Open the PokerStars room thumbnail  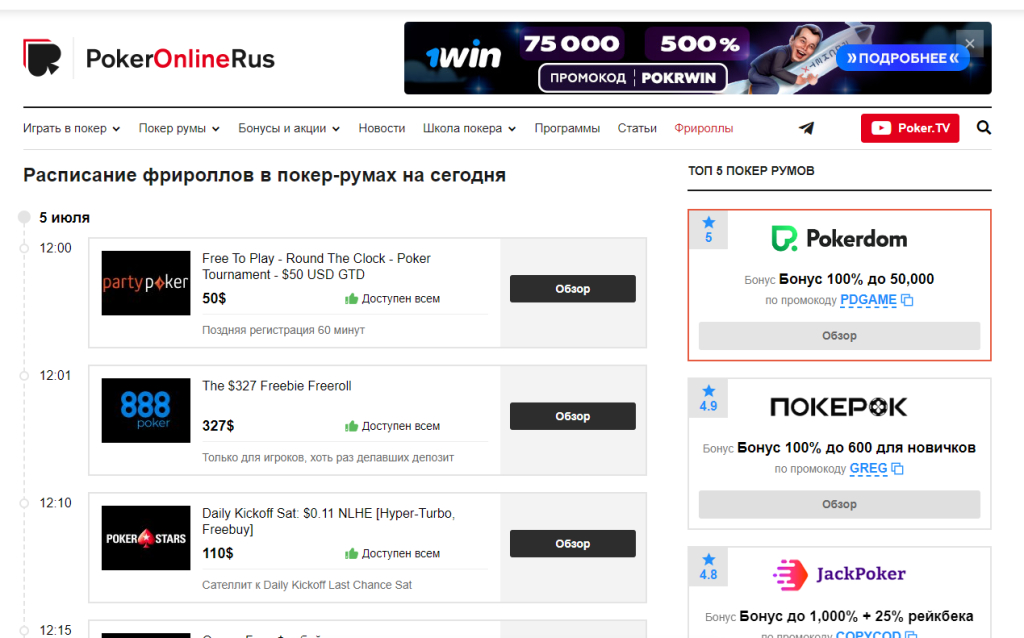click(146, 537)
